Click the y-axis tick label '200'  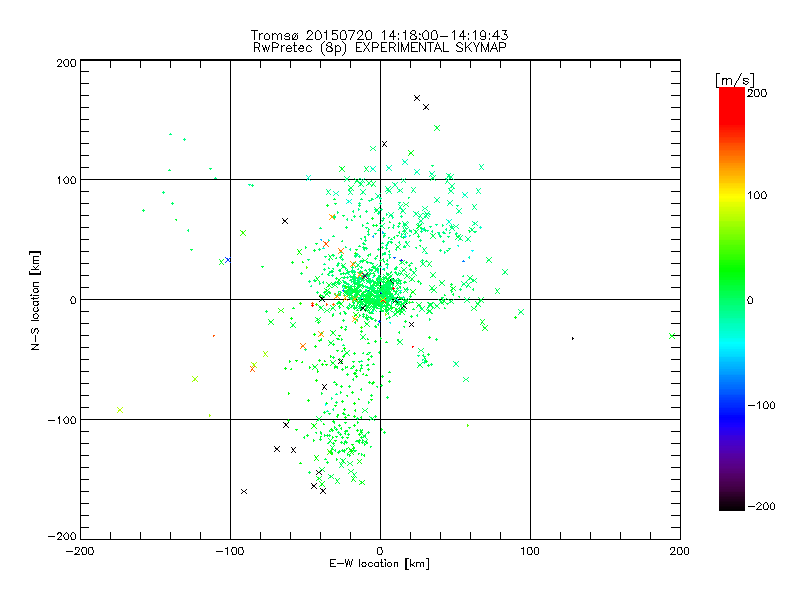[x=66, y=63]
